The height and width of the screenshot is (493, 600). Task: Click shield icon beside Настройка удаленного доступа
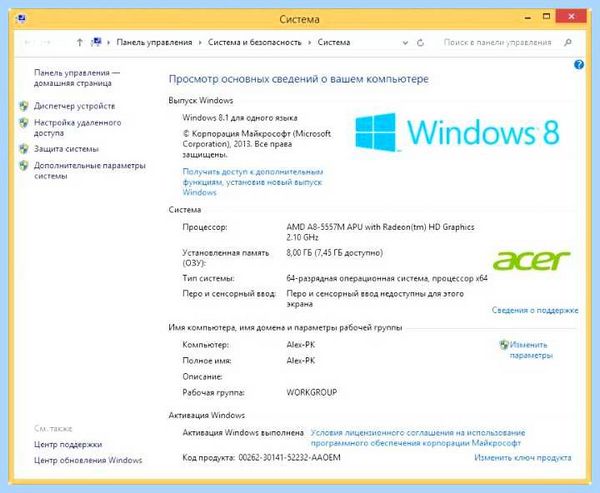[x=24, y=123]
